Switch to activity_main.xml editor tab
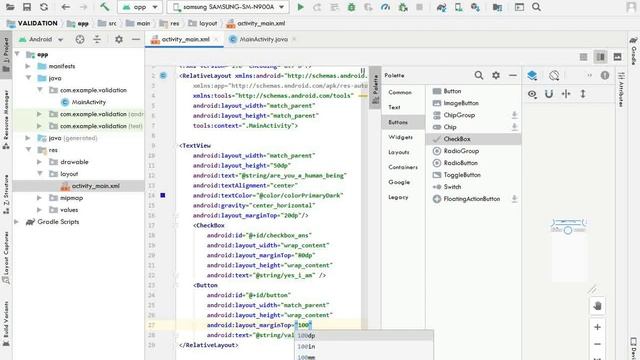 (x=185, y=39)
